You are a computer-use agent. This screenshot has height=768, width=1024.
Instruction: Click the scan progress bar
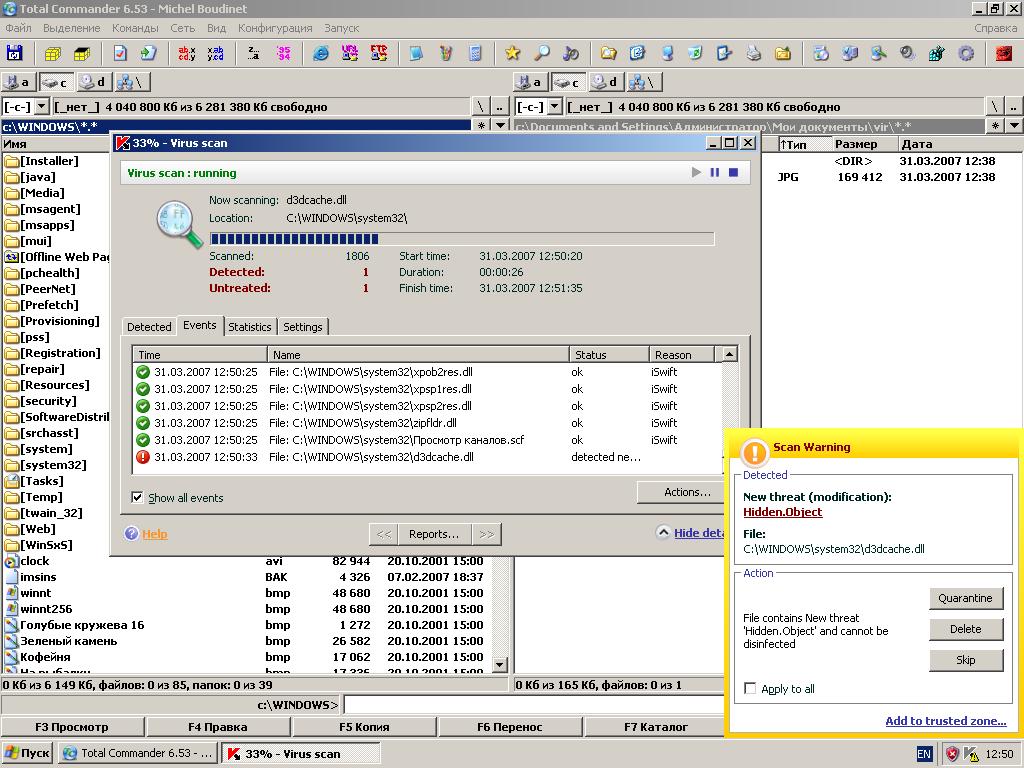coord(461,239)
